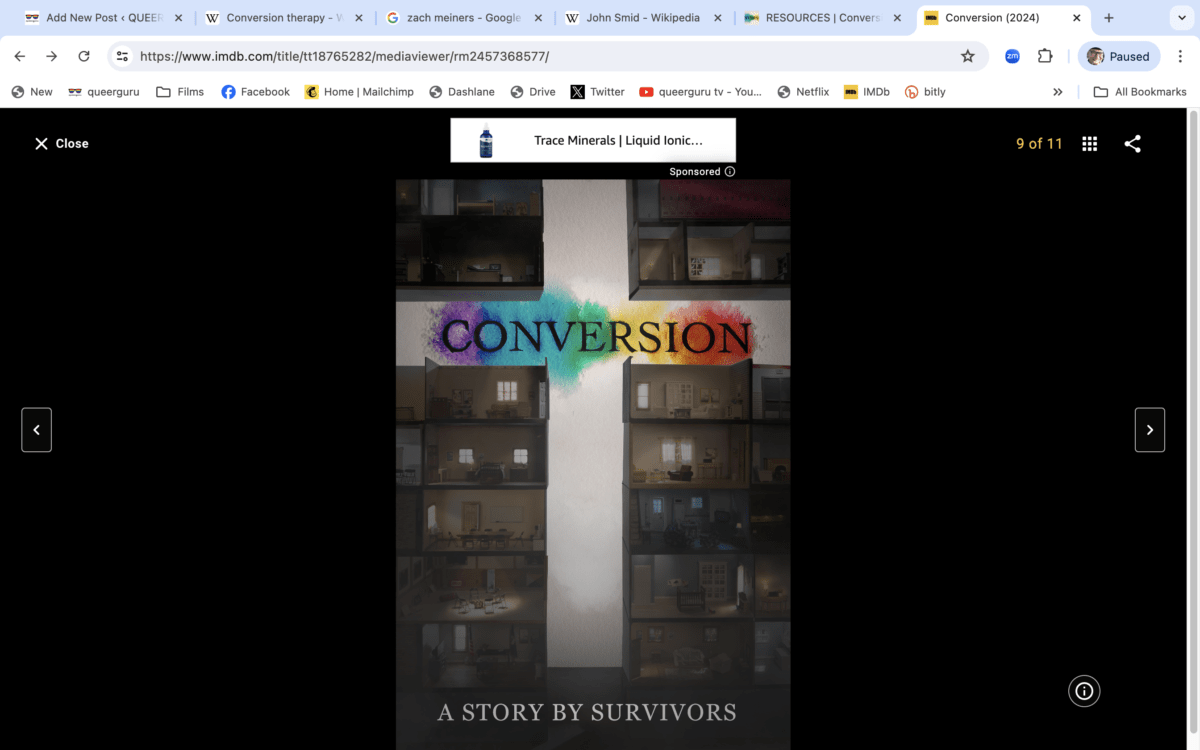
Task: Open the New bookmark
Action: [31, 92]
